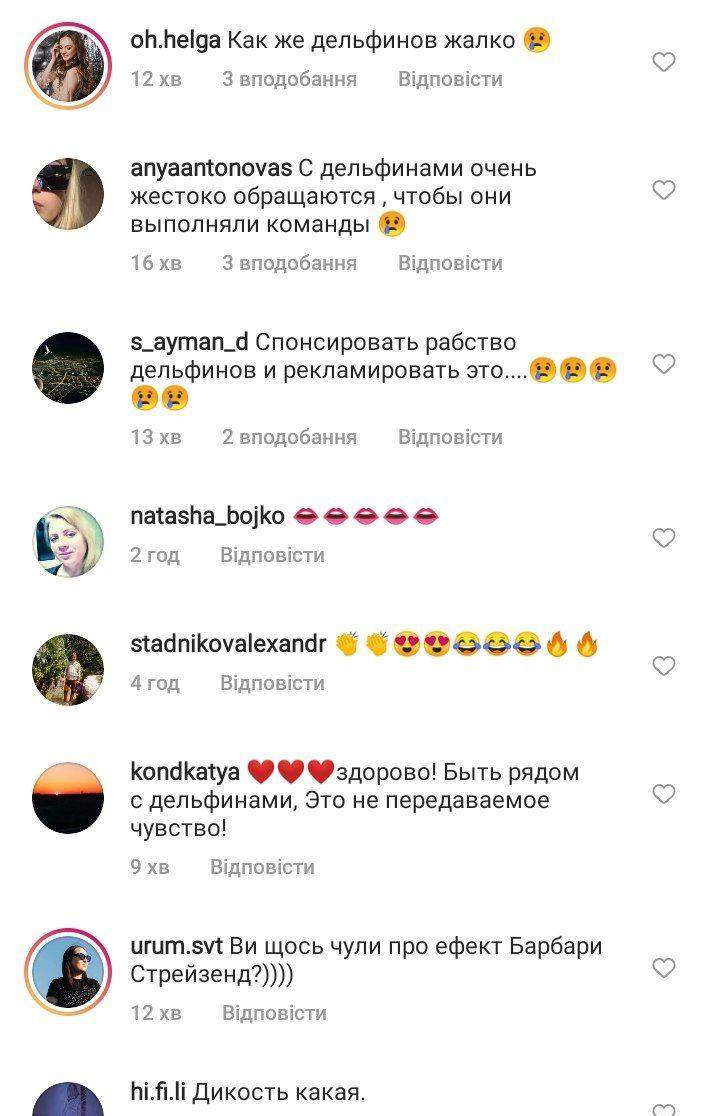Open natasha_bojko's profile photo
Screen dimensions: 720x1116
point(68,542)
